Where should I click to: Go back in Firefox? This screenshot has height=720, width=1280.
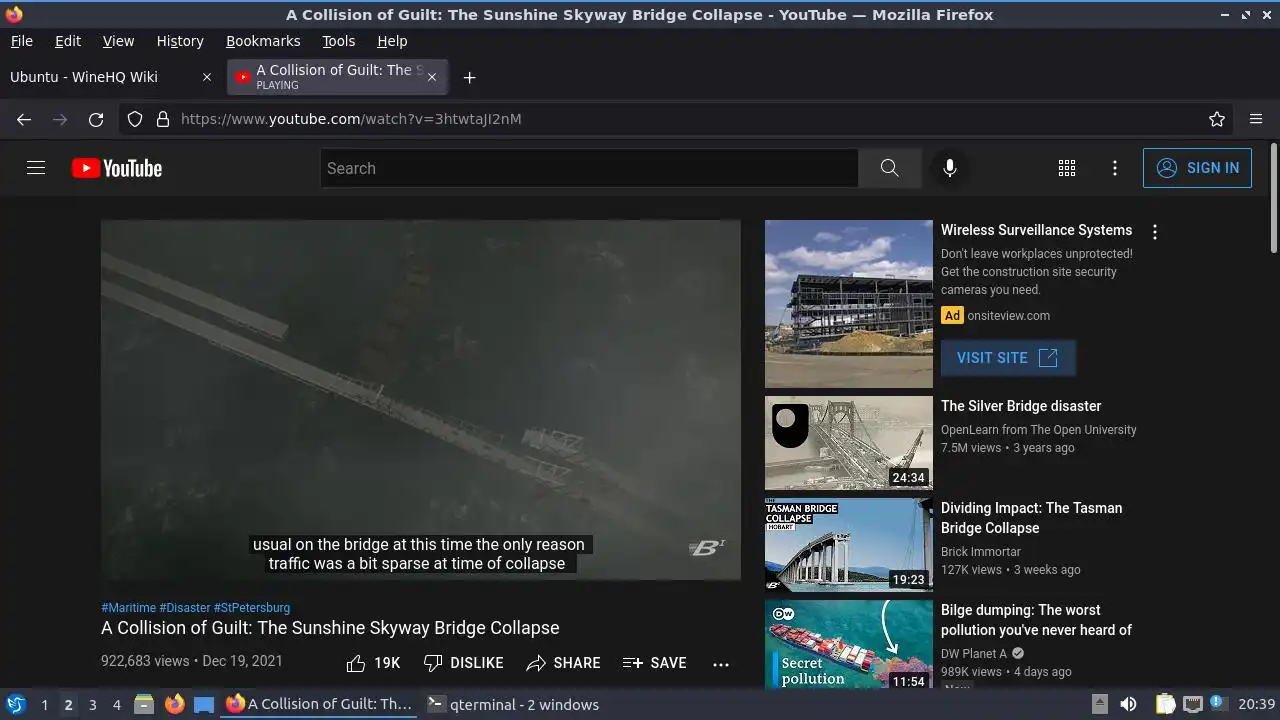click(x=24, y=119)
